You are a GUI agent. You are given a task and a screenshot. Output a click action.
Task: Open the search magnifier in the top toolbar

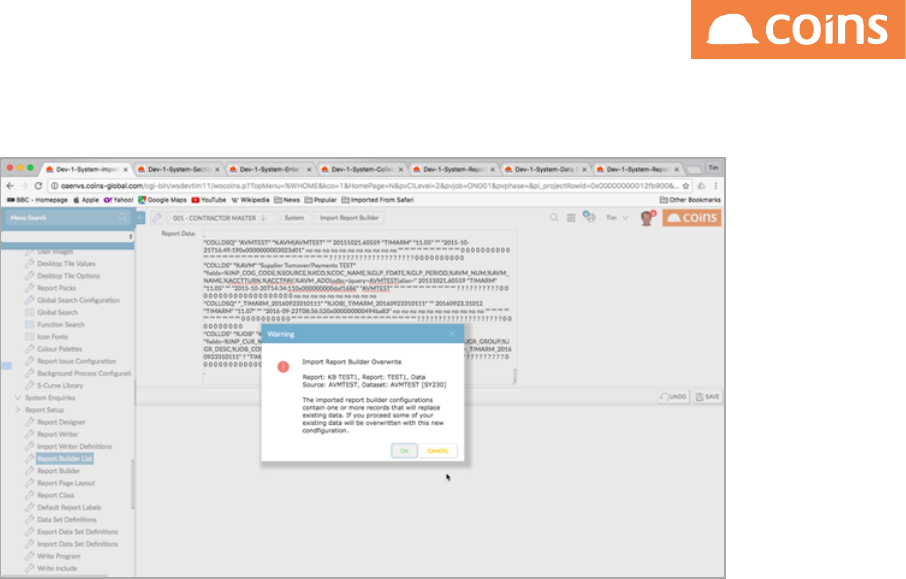(554, 218)
